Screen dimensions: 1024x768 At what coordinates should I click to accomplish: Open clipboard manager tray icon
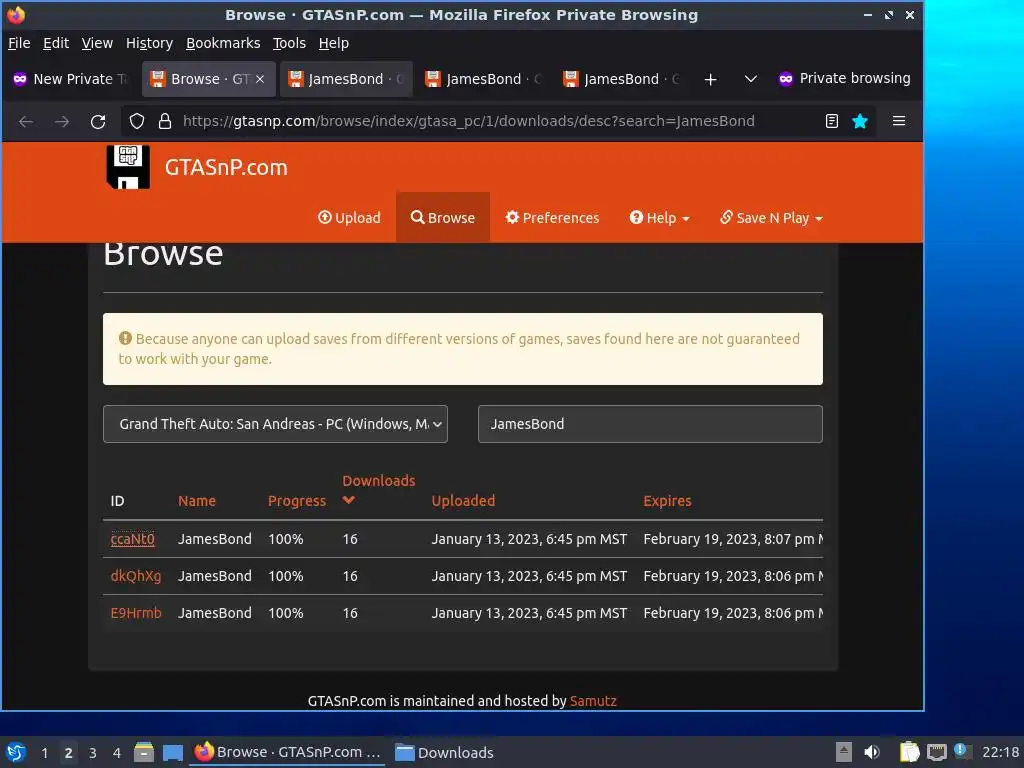(x=909, y=752)
